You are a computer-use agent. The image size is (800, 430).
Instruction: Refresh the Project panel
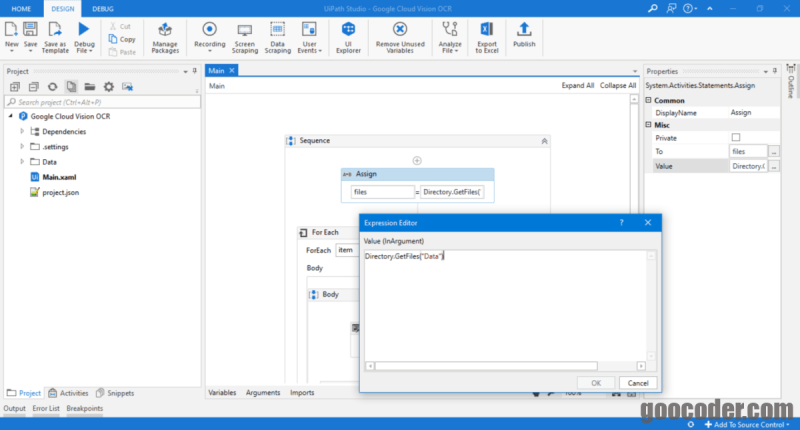click(x=53, y=87)
